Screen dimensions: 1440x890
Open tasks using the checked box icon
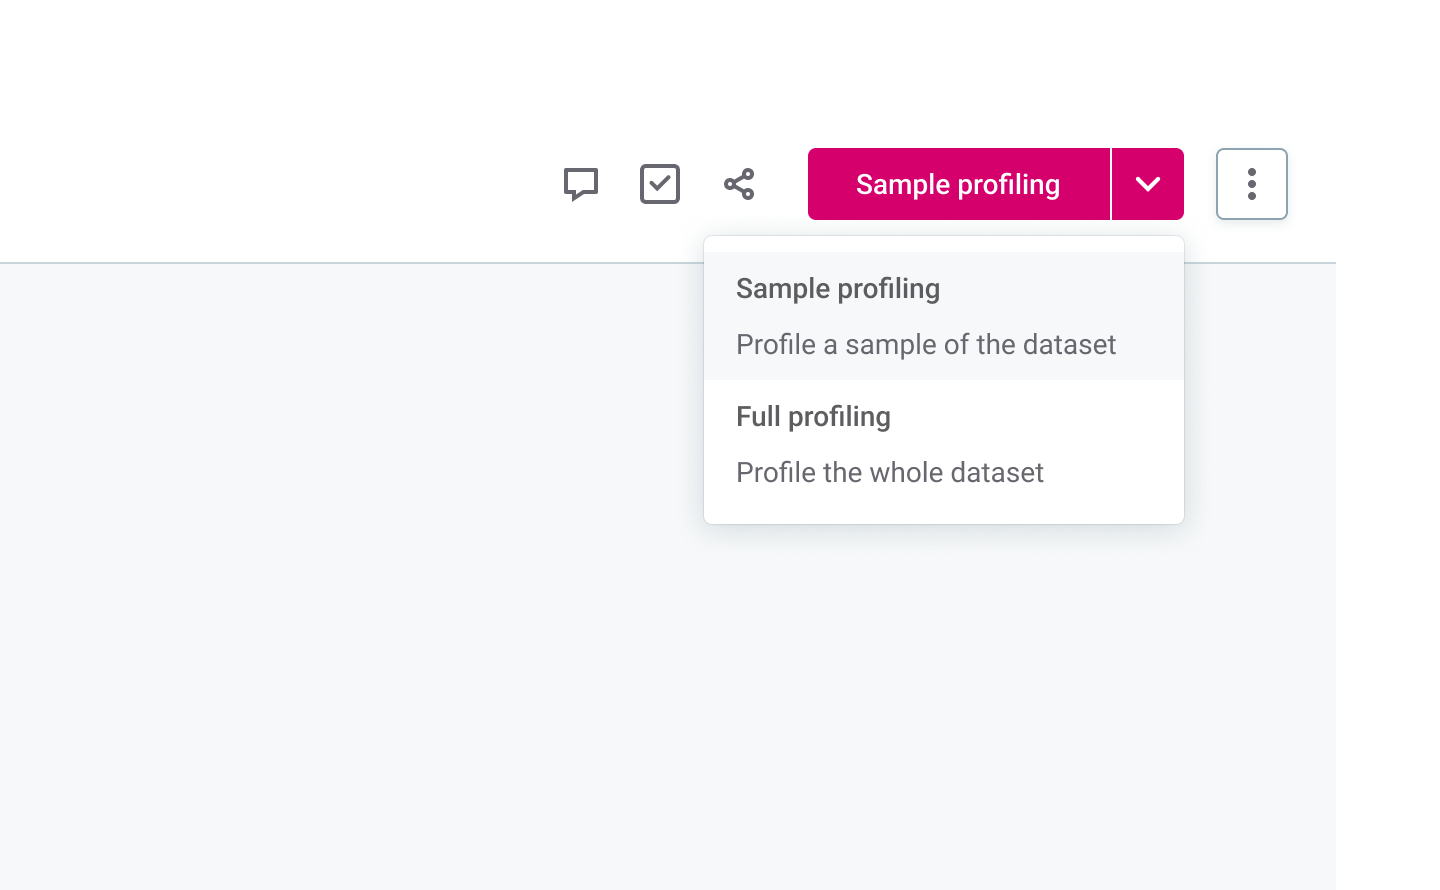(660, 184)
